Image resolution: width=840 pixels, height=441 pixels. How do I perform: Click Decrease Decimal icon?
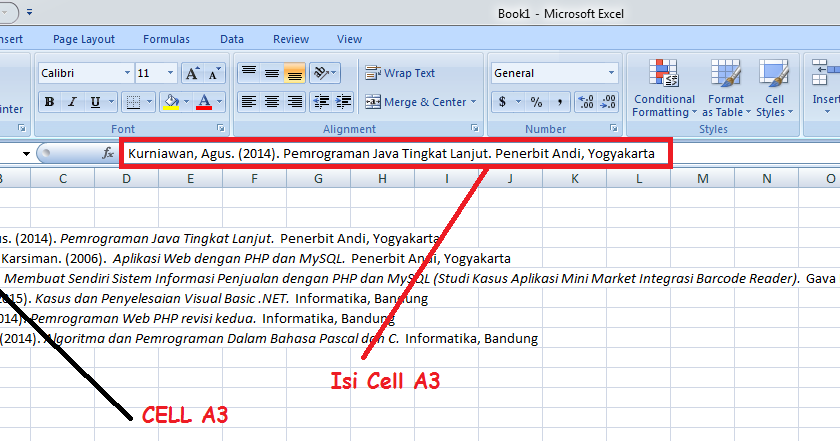click(608, 102)
